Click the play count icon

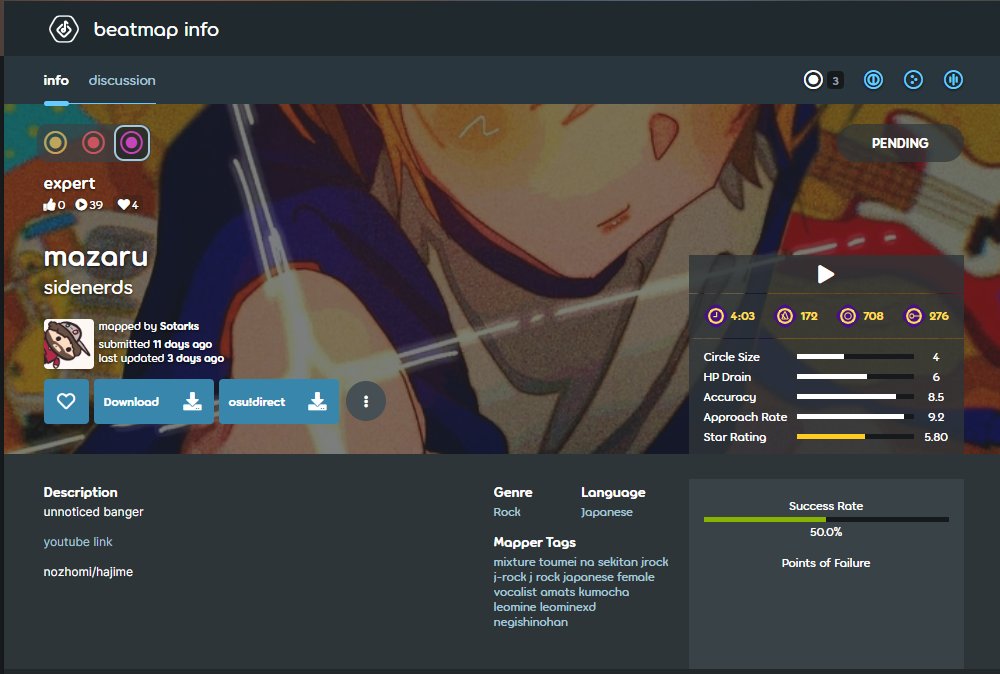pyautogui.click(x=81, y=205)
